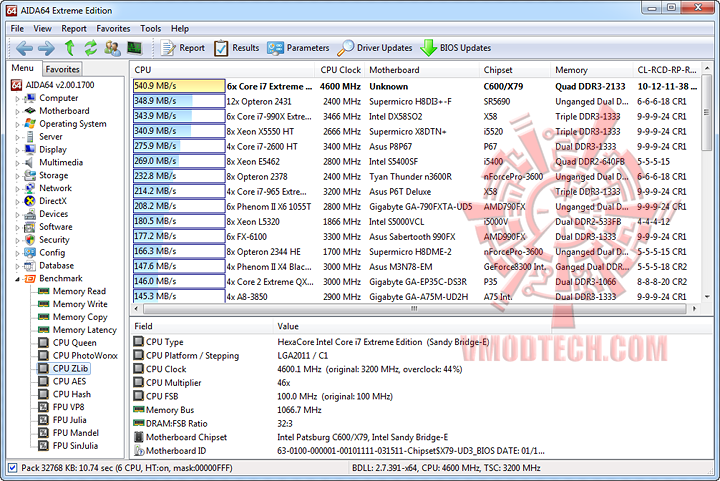Sort by the Chipset column header

tap(514, 70)
